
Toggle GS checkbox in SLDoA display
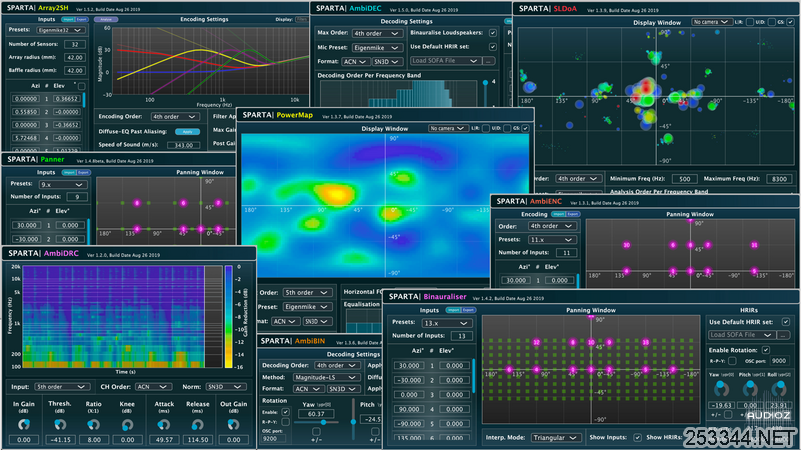[790, 22]
